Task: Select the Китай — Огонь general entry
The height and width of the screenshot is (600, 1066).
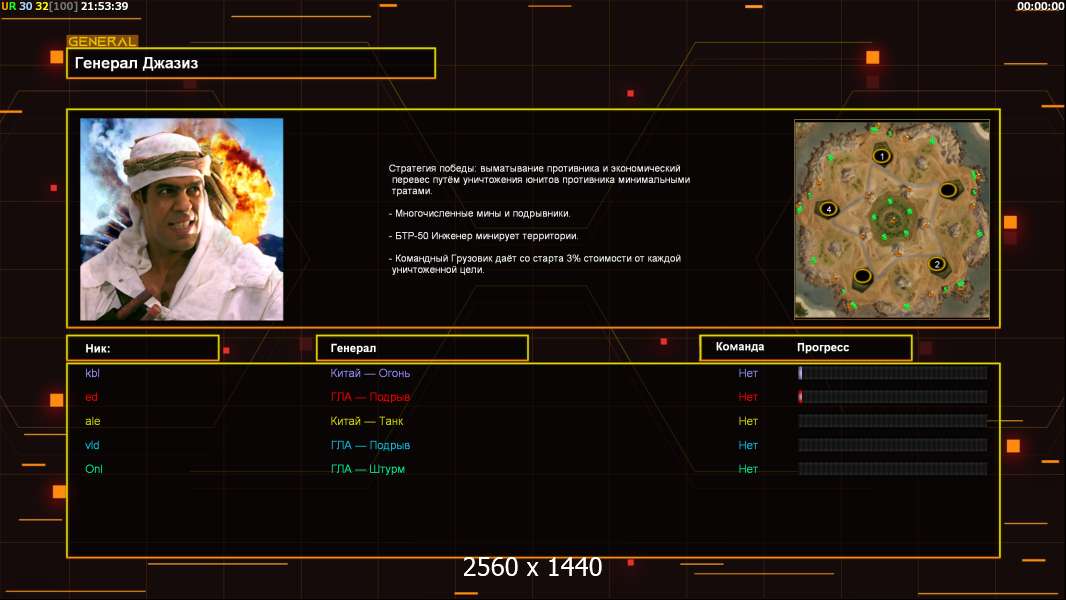Action: [370, 373]
